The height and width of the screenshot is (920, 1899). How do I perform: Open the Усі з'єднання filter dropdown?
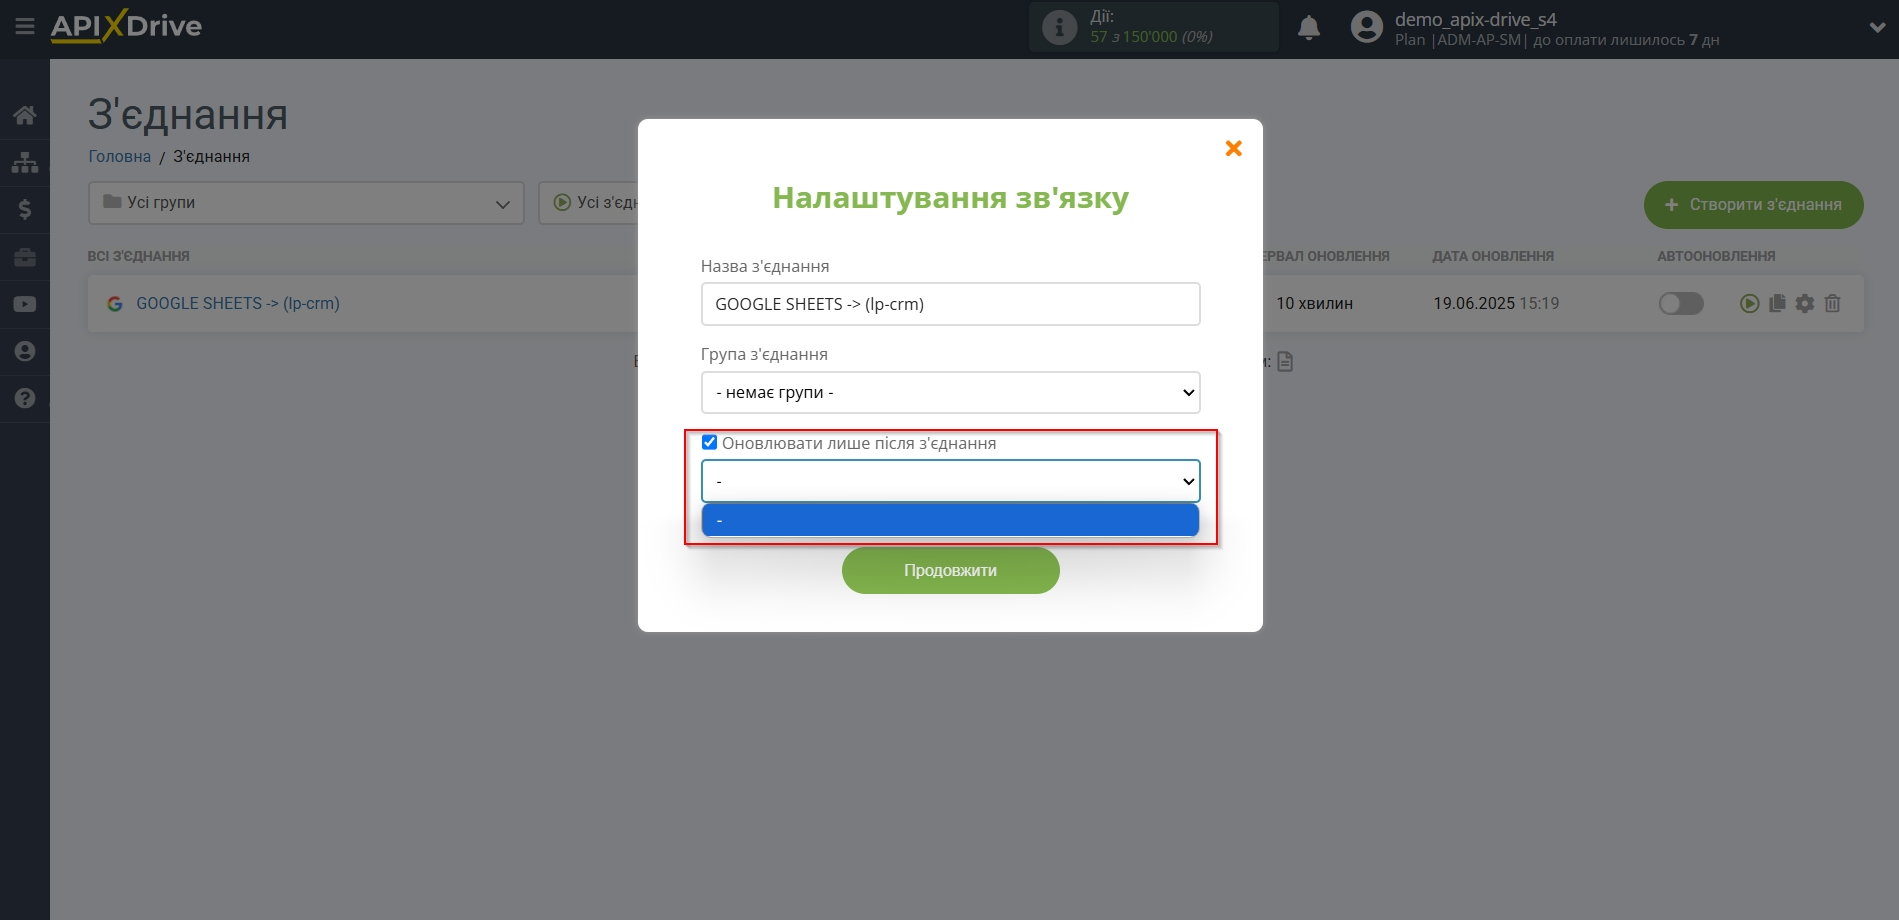pyautogui.click(x=590, y=203)
